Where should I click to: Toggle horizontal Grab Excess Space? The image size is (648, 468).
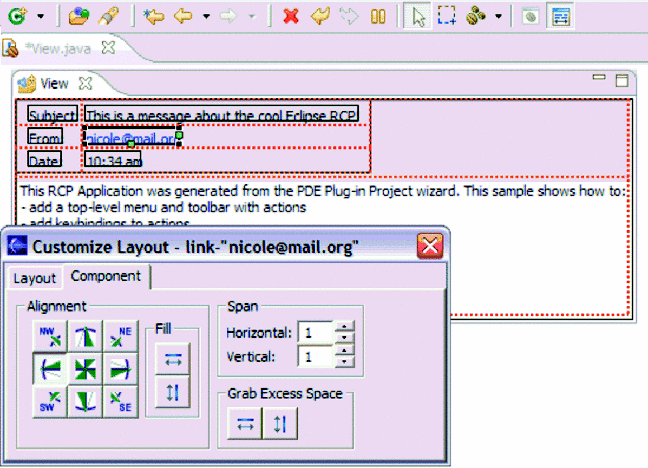click(x=244, y=424)
